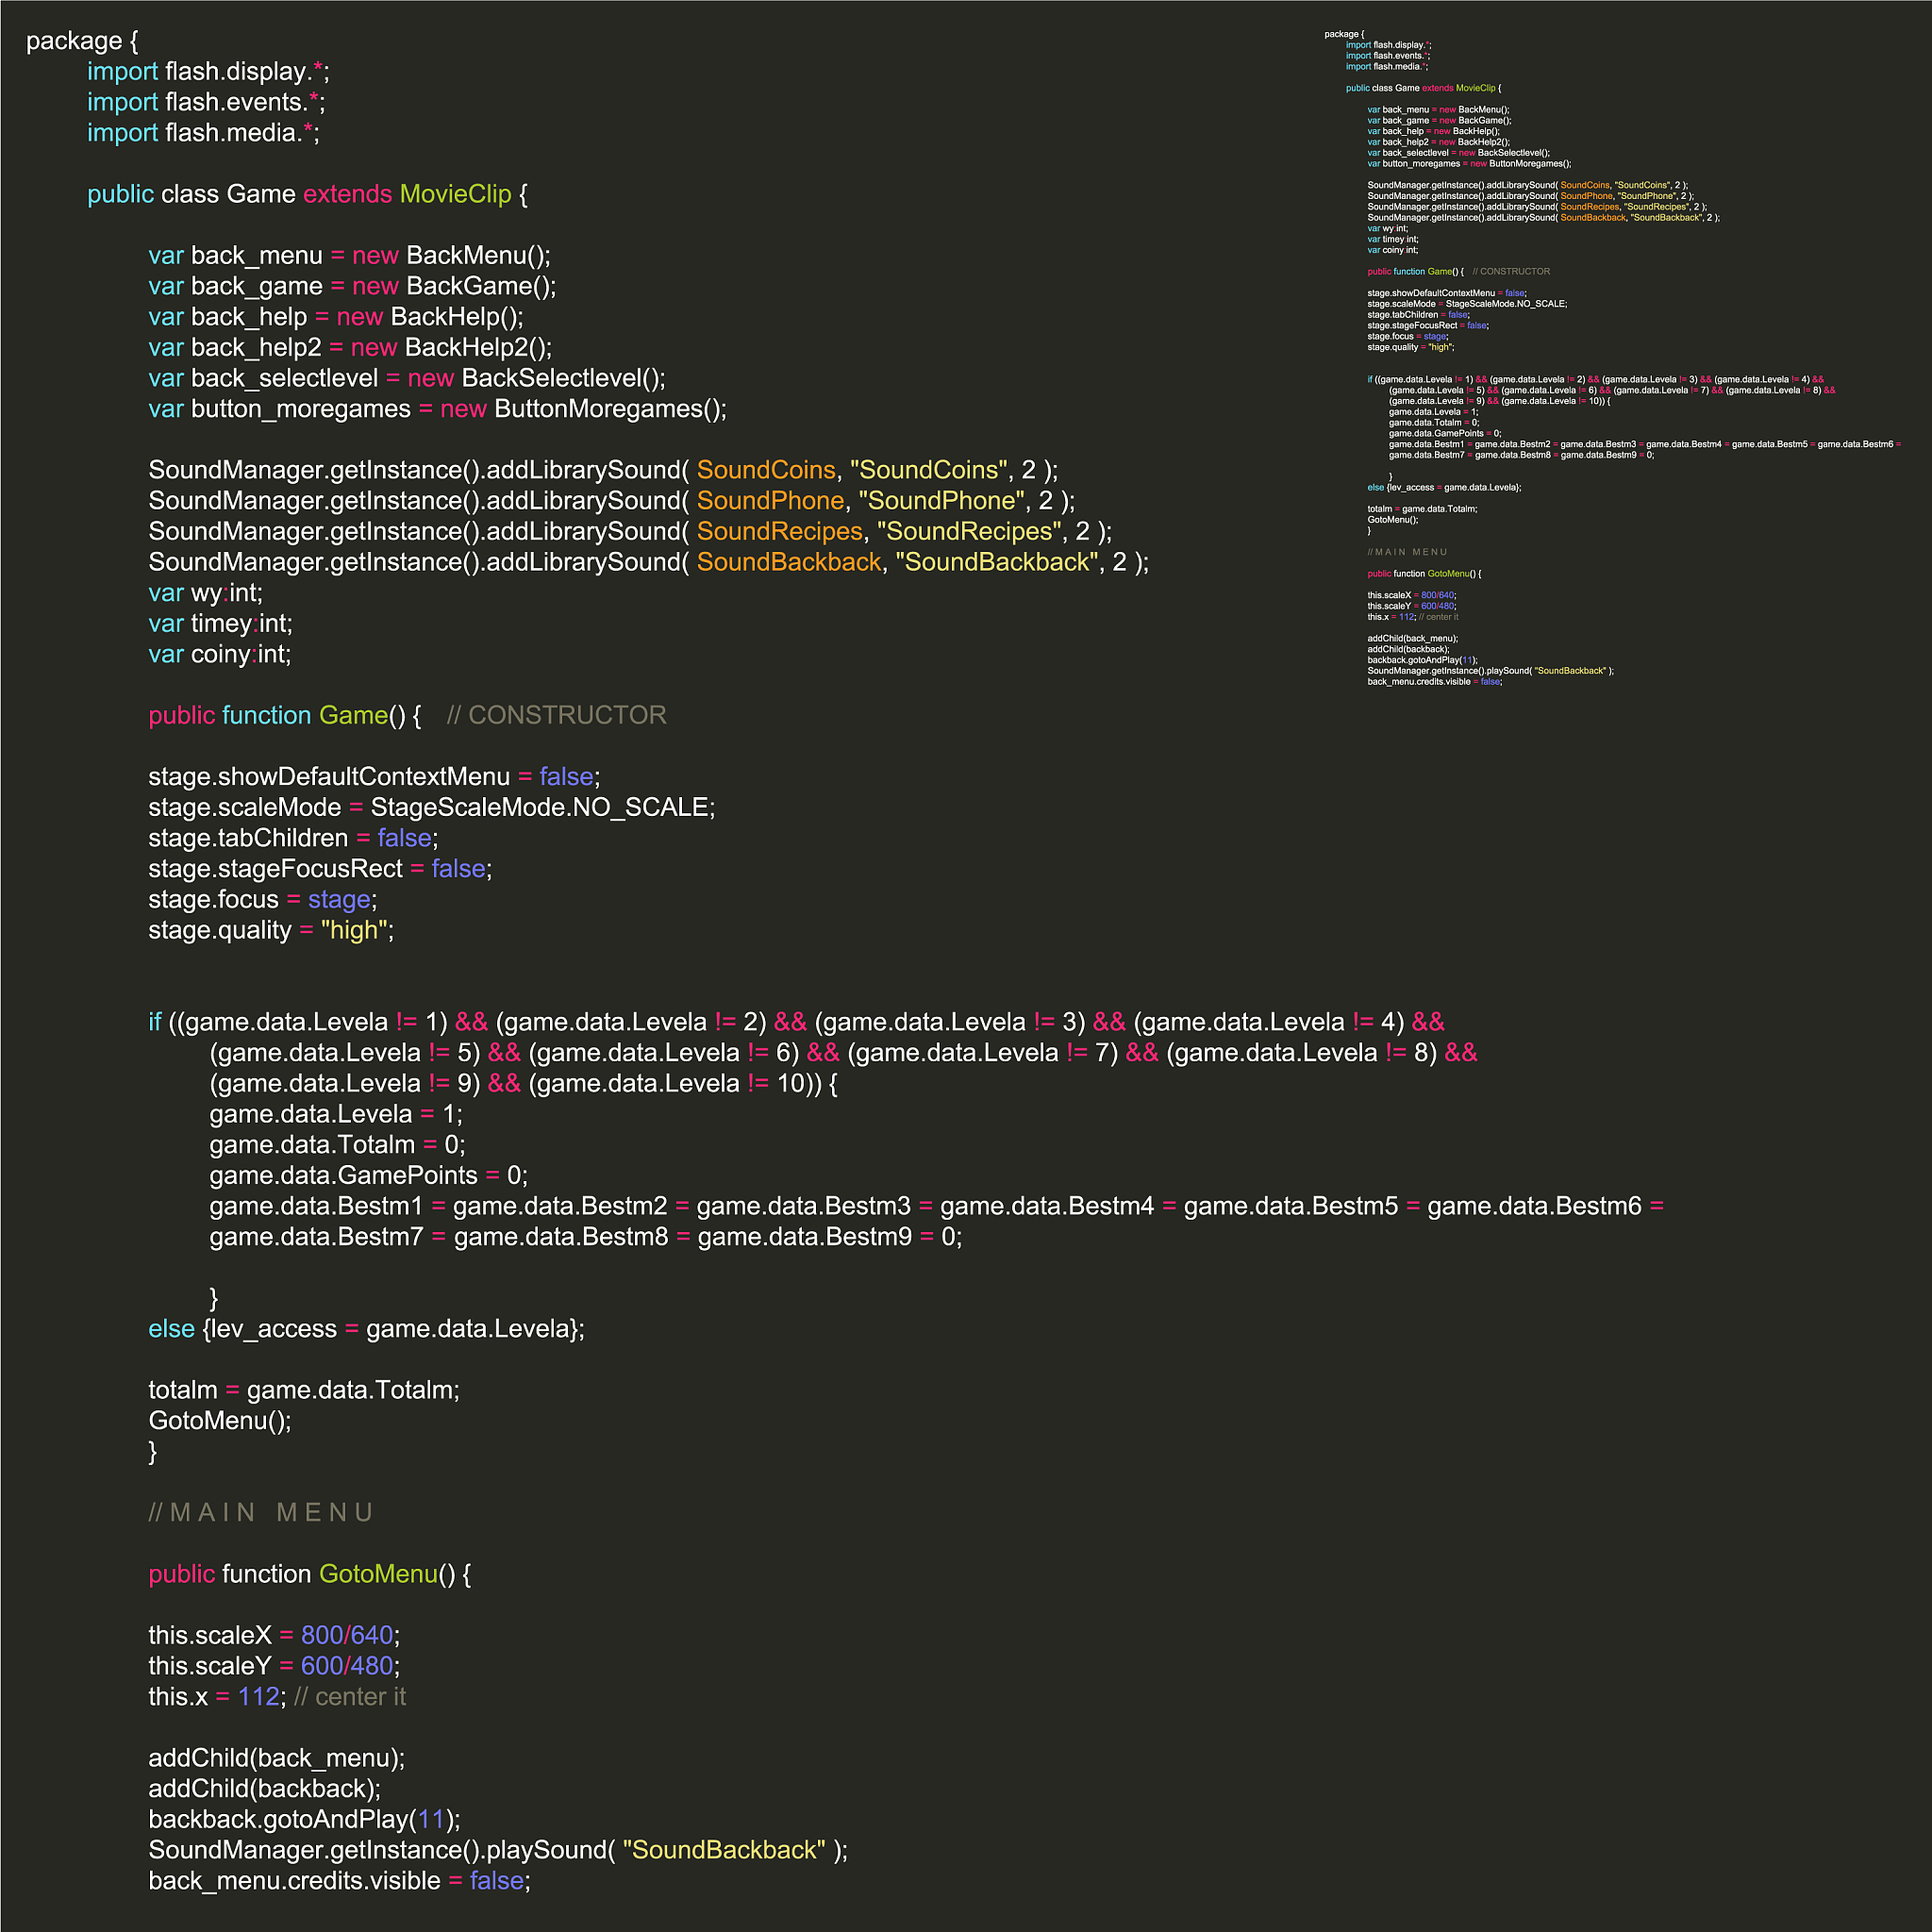This screenshot has height=1932, width=1932.
Task: Click the 'package {' line
Action: [82, 41]
